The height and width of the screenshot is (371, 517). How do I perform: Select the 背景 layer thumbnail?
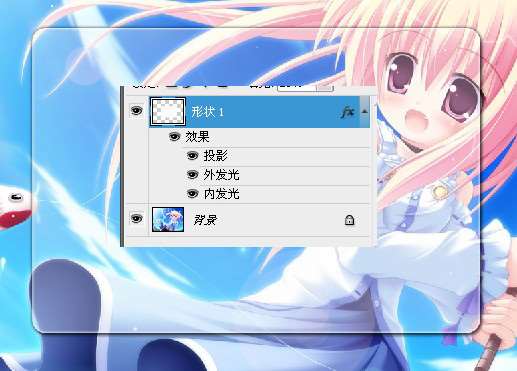pos(168,219)
